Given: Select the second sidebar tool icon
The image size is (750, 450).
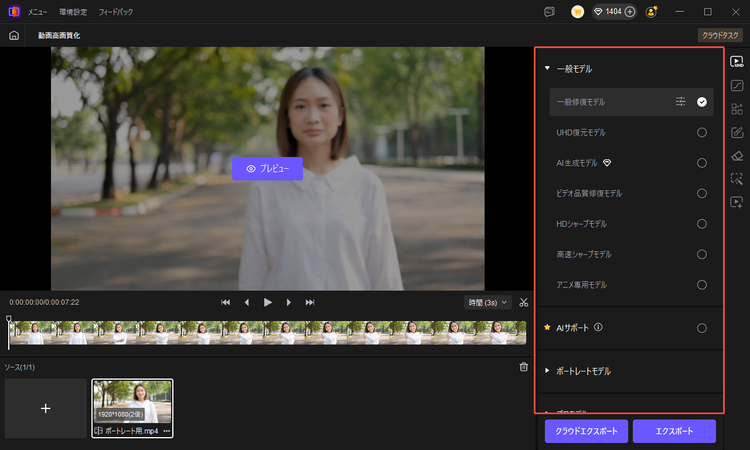Looking at the screenshot, I should click(x=737, y=86).
